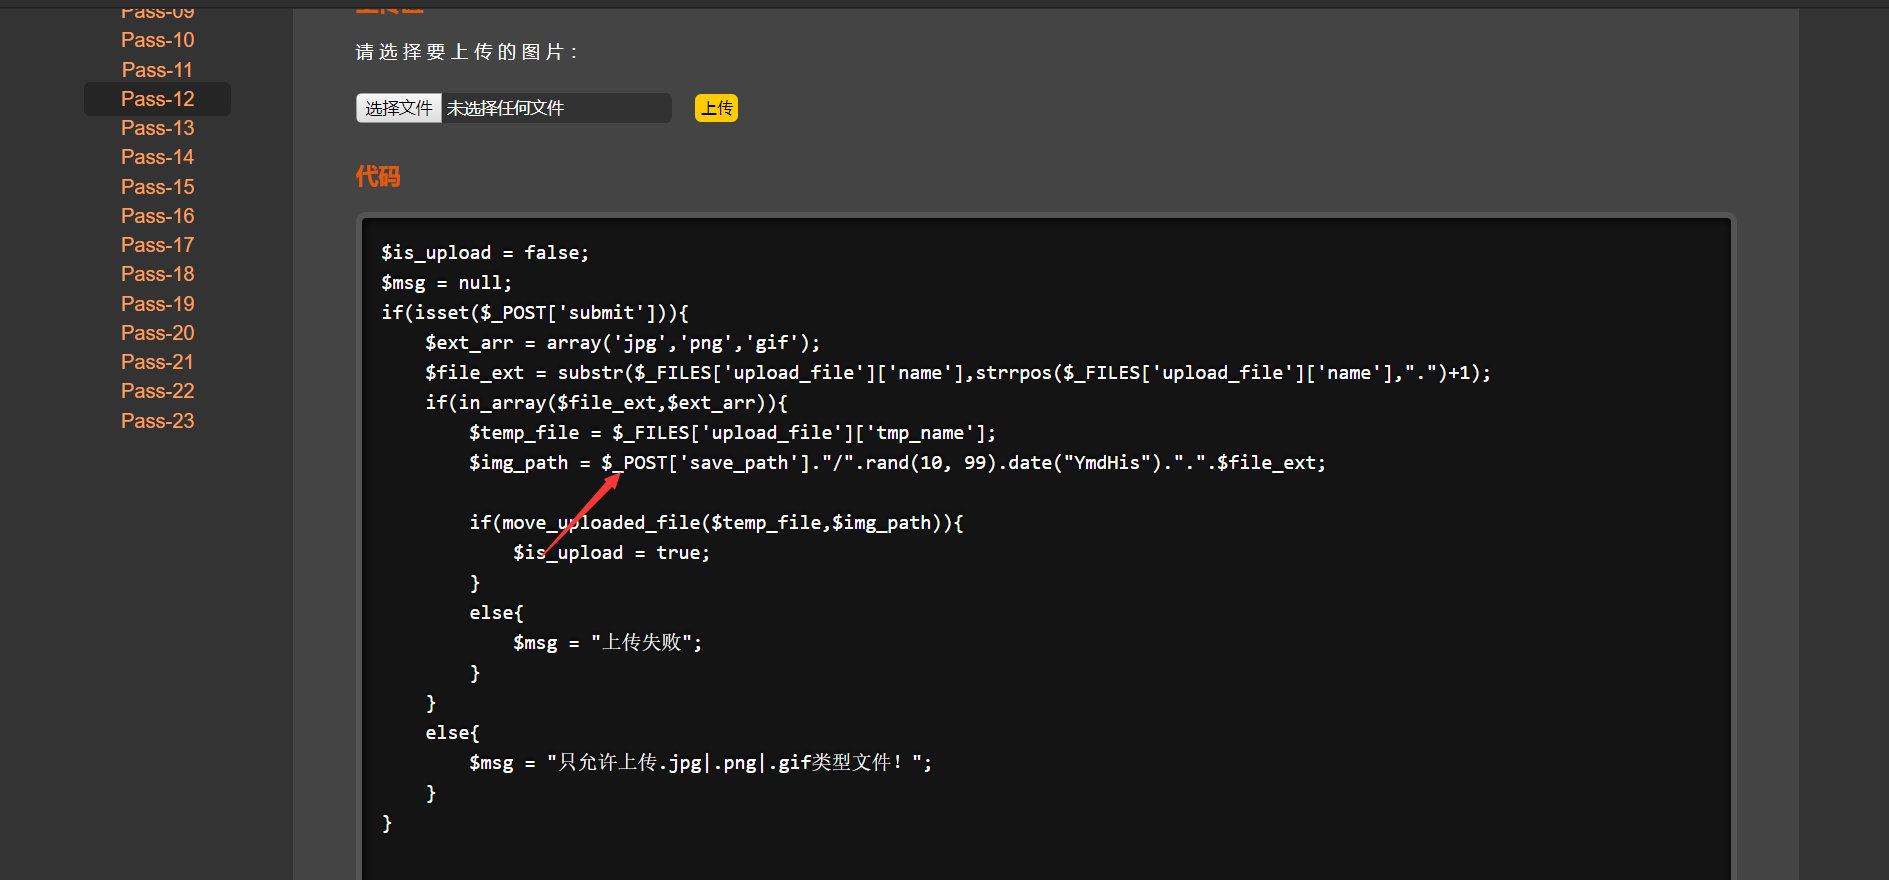Go to Pass-11 in sidebar
Image resolution: width=1889 pixels, height=880 pixels.
pos(157,70)
